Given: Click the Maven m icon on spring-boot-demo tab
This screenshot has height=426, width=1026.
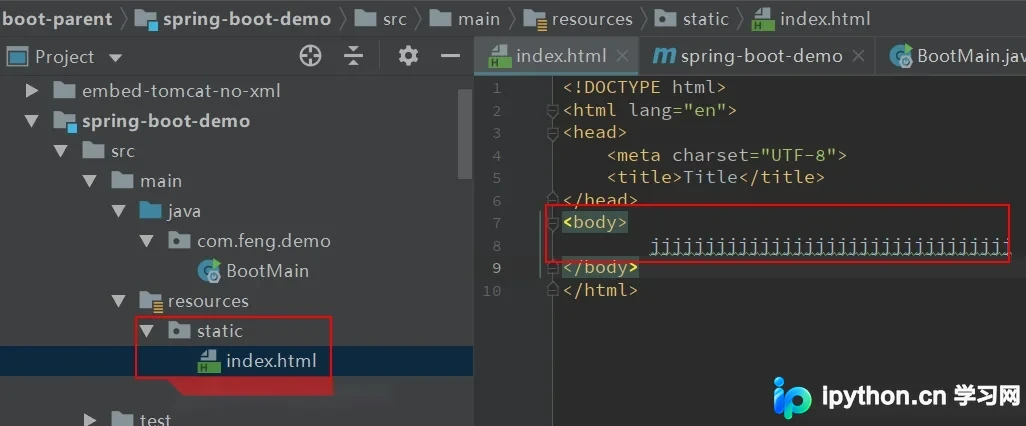Looking at the screenshot, I should click(664, 56).
